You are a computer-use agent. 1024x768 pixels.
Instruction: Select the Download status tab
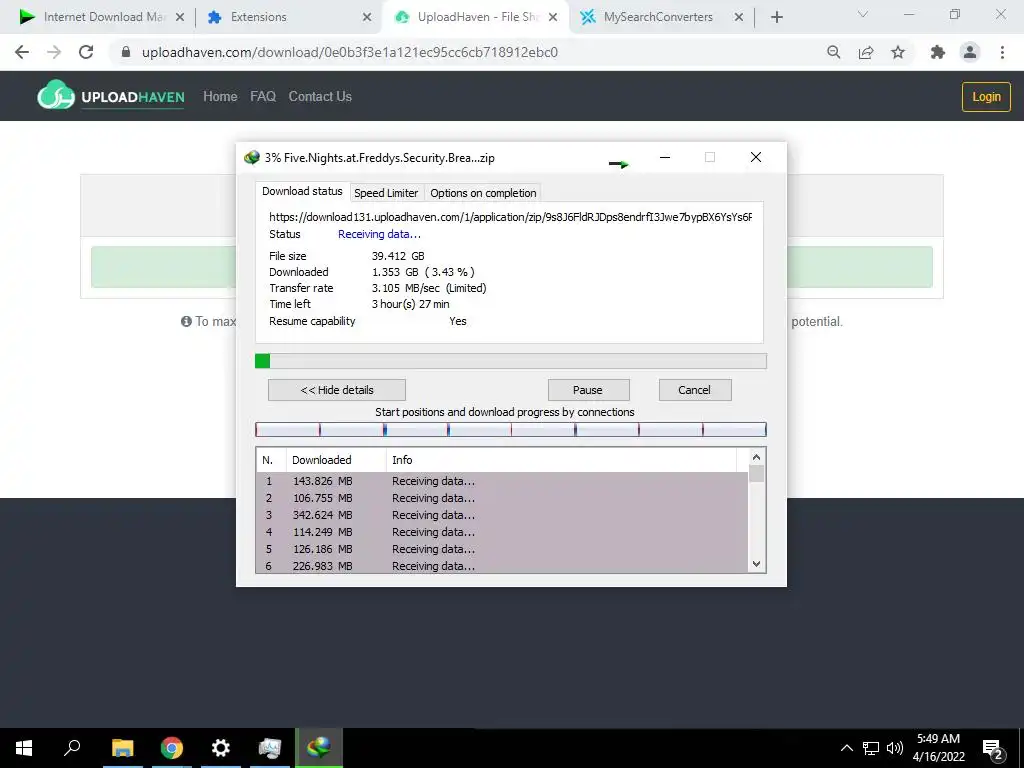pyautogui.click(x=302, y=191)
